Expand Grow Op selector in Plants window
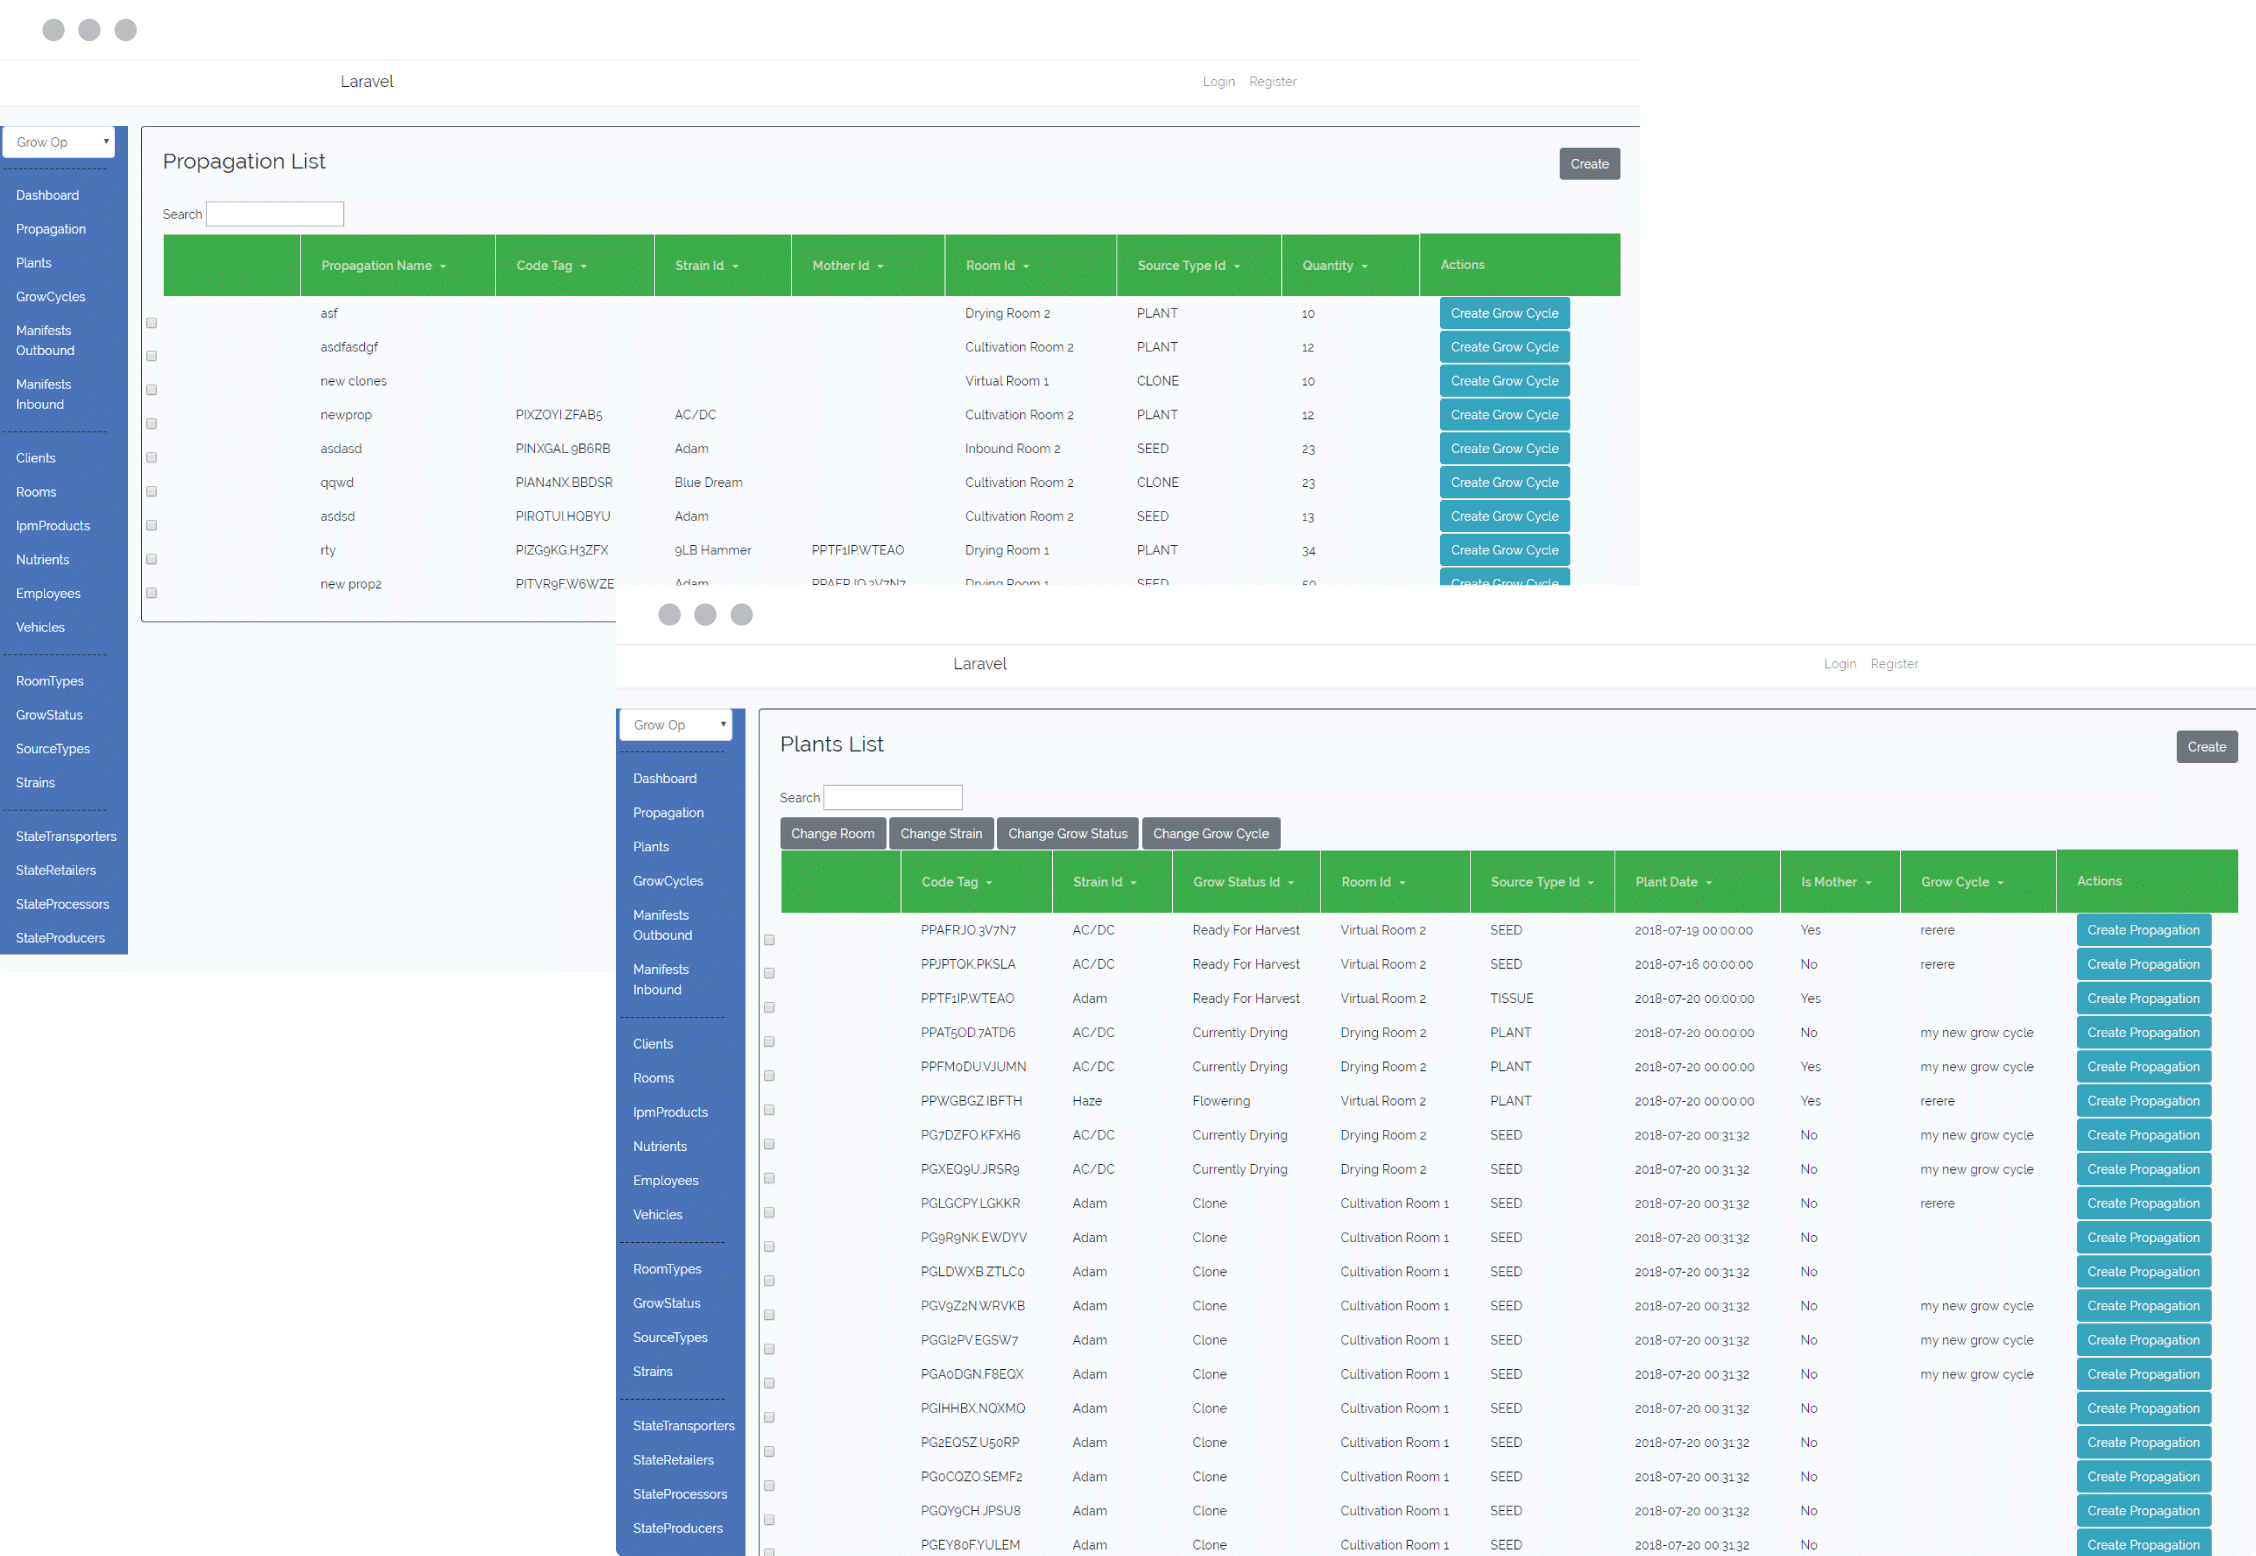 tap(676, 725)
